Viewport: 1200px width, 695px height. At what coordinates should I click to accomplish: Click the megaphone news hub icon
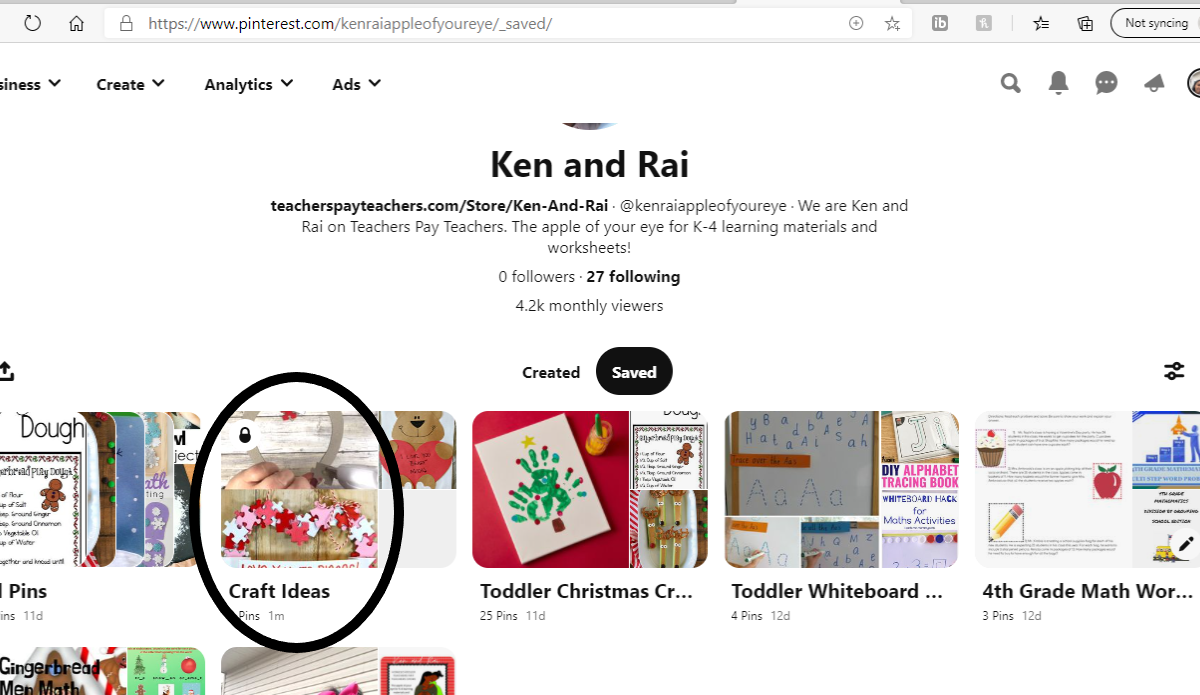[x=1154, y=84]
